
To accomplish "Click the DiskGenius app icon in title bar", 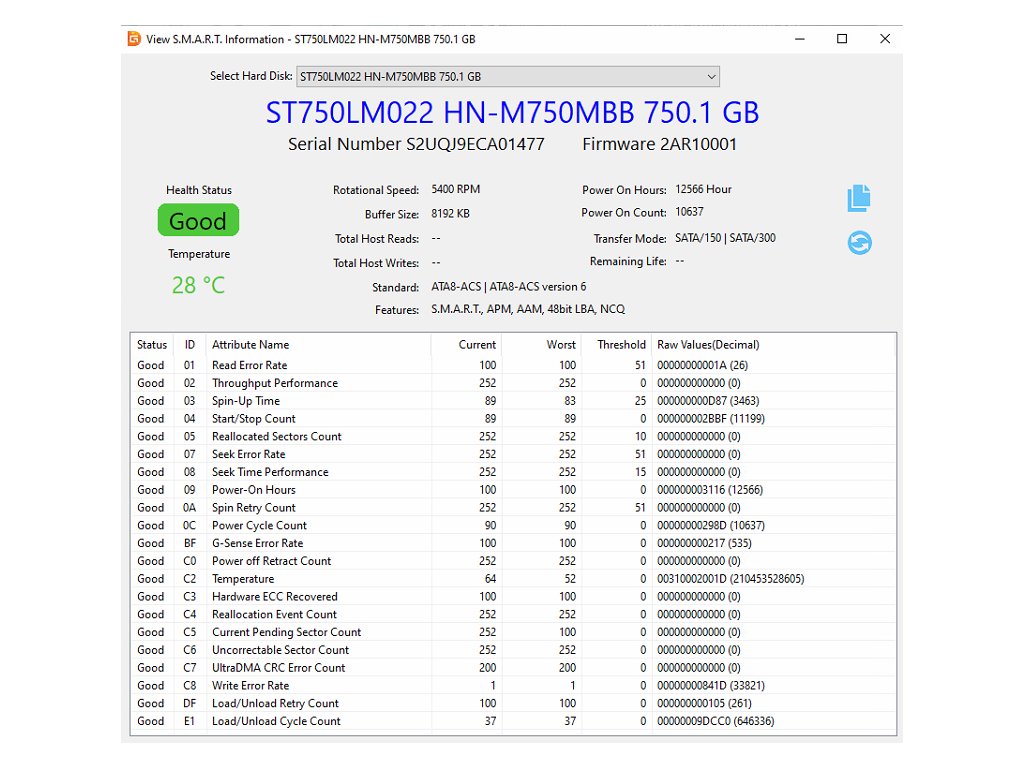I will [134, 39].
